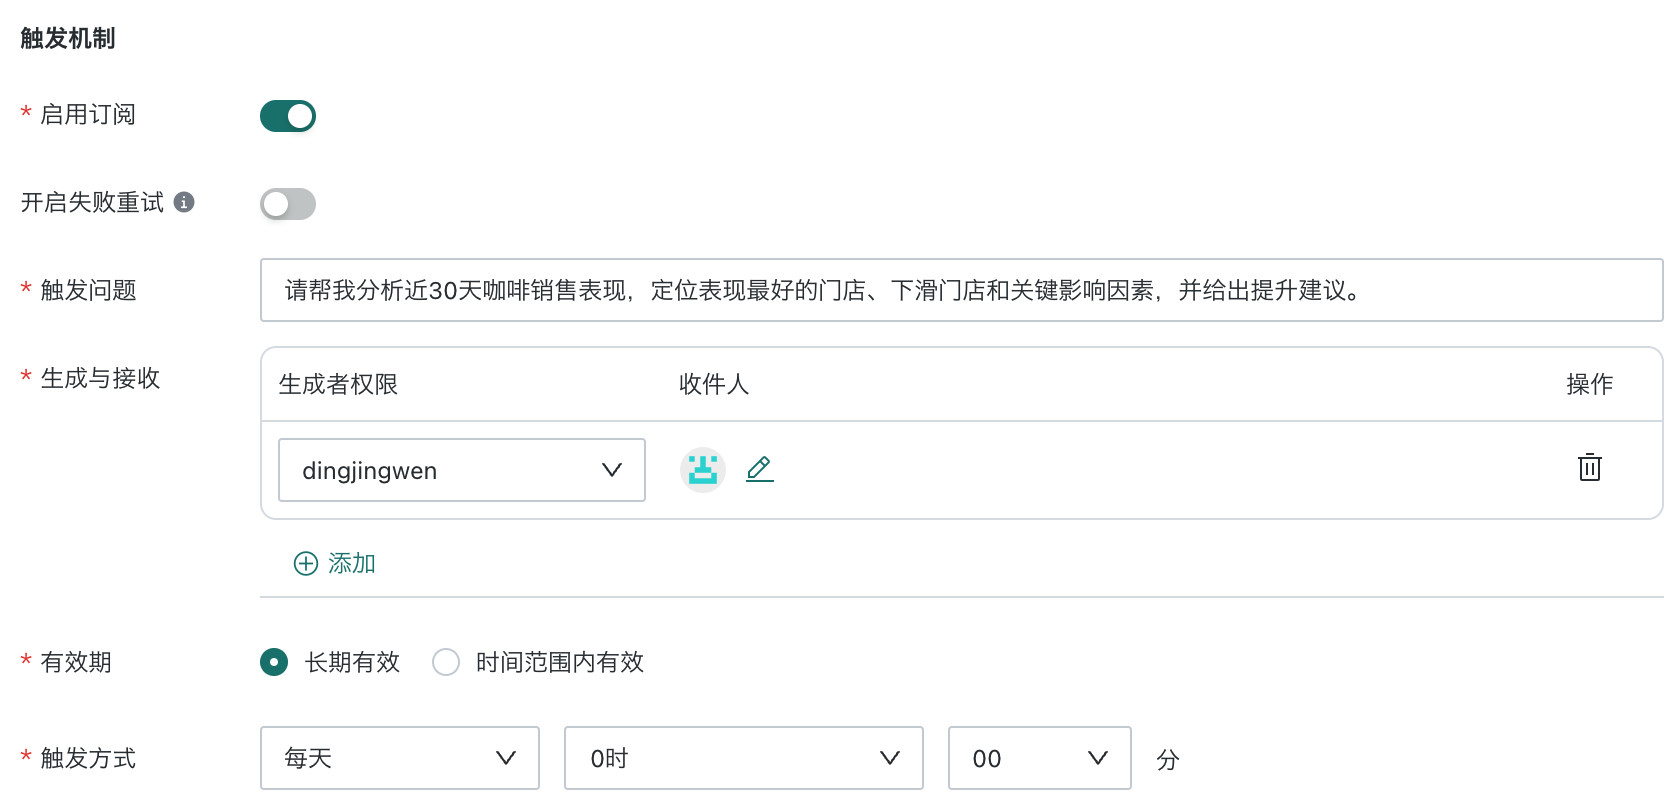
Task: Open the 00 minute dropdown
Action: point(1040,758)
